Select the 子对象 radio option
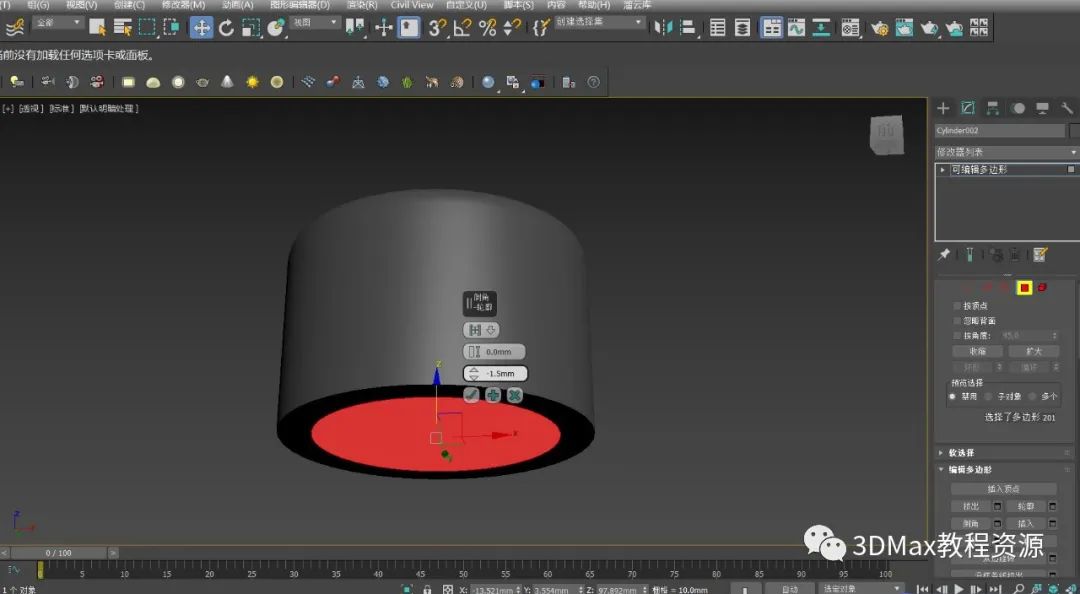The image size is (1080, 594). click(988, 397)
